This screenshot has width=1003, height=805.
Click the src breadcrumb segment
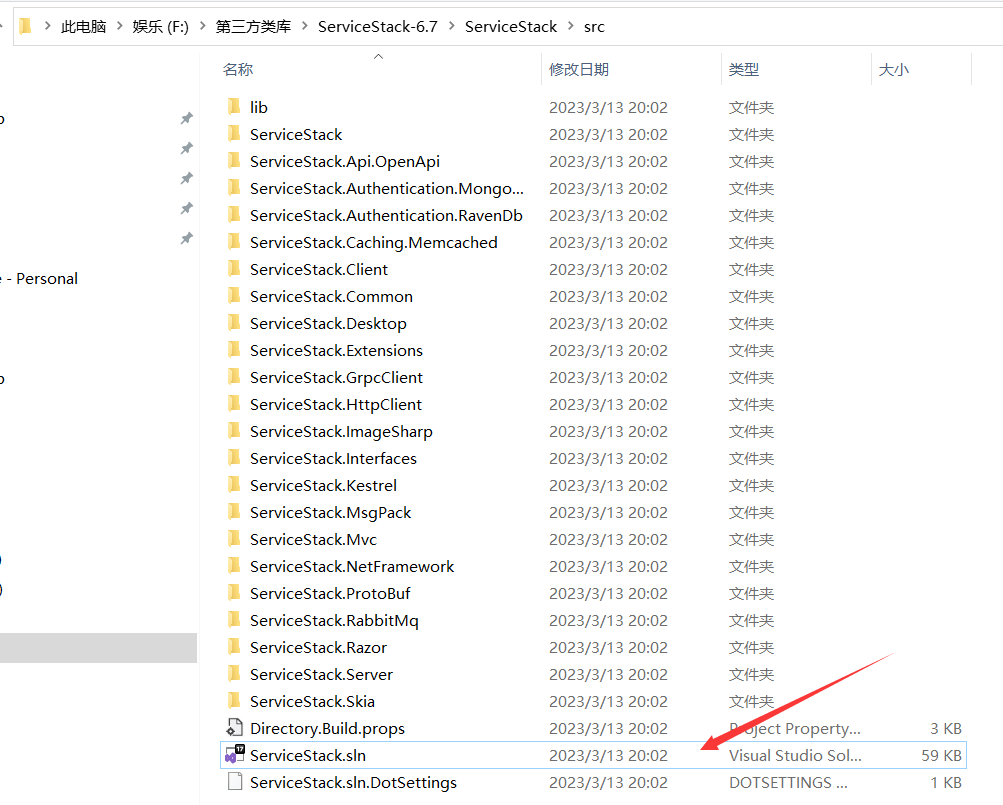594,27
